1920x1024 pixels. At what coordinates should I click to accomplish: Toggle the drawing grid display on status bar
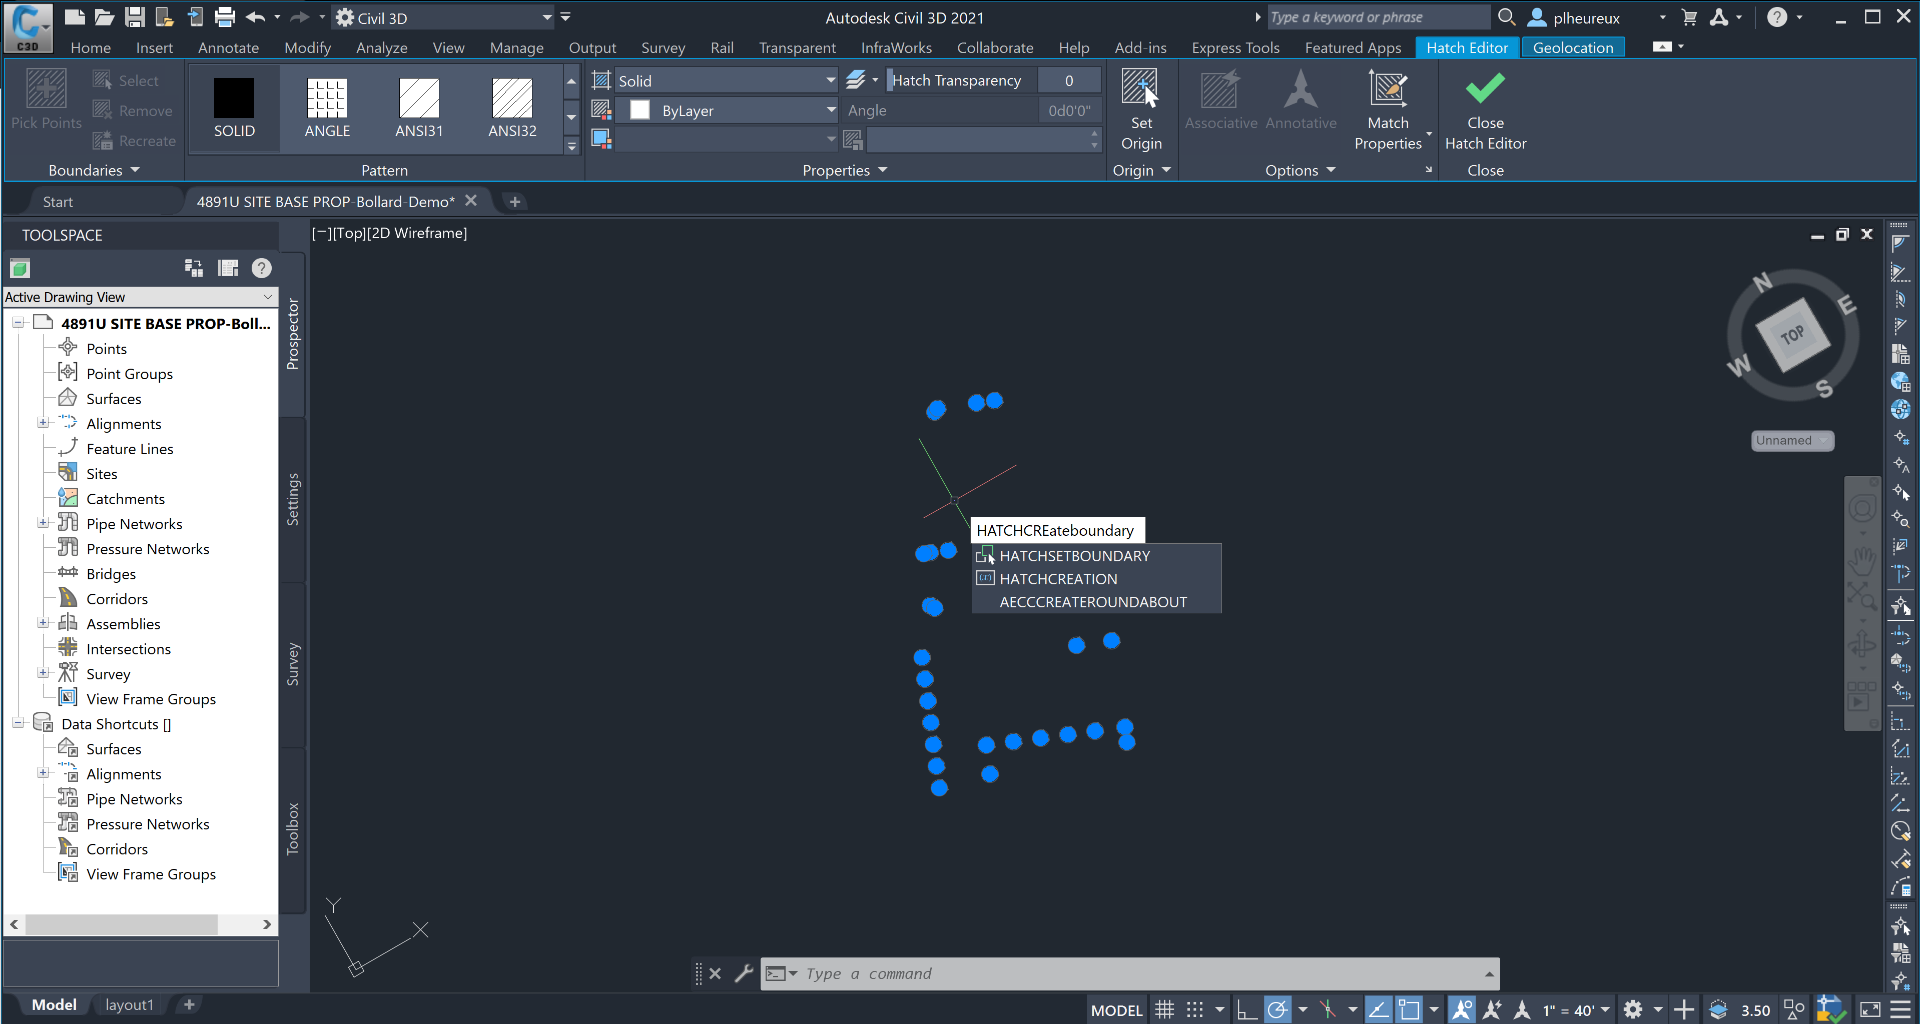tap(1165, 1010)
